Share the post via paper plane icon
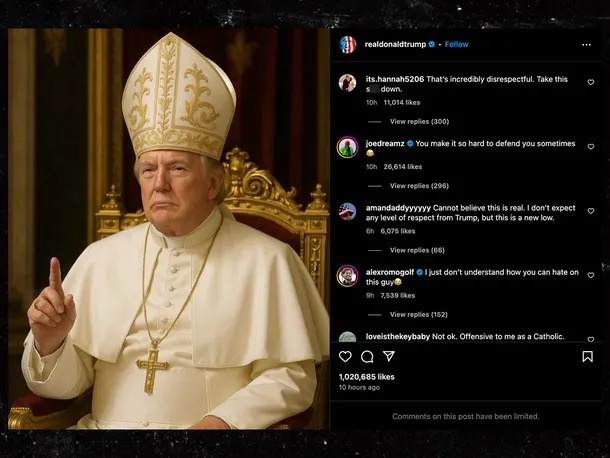Viewport: 610px width, 458px height. (x=388, y=356)
